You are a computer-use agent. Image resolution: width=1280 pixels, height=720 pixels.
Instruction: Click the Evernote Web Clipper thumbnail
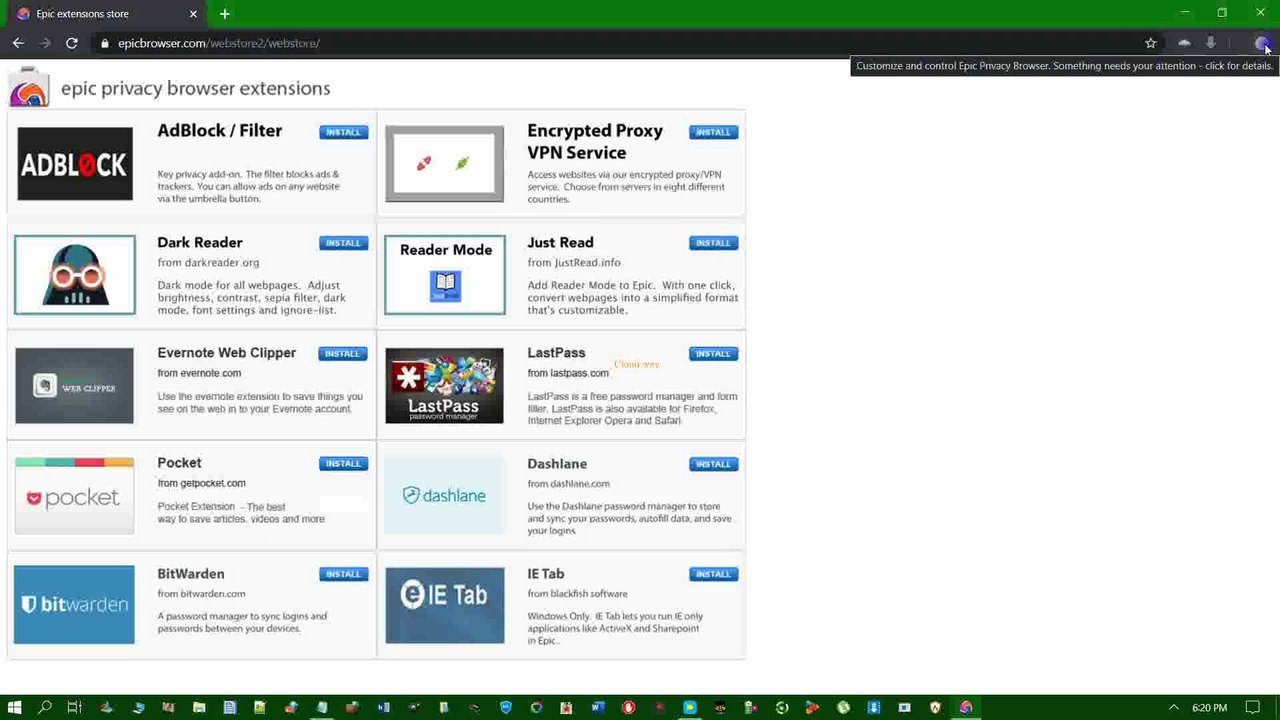(x=74, y=385)
